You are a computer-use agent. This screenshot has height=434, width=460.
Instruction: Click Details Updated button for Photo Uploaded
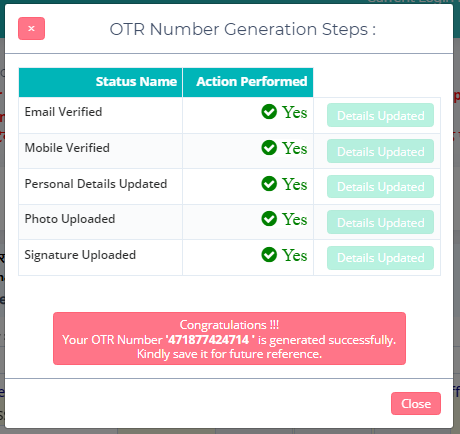[x=380, y=222]
